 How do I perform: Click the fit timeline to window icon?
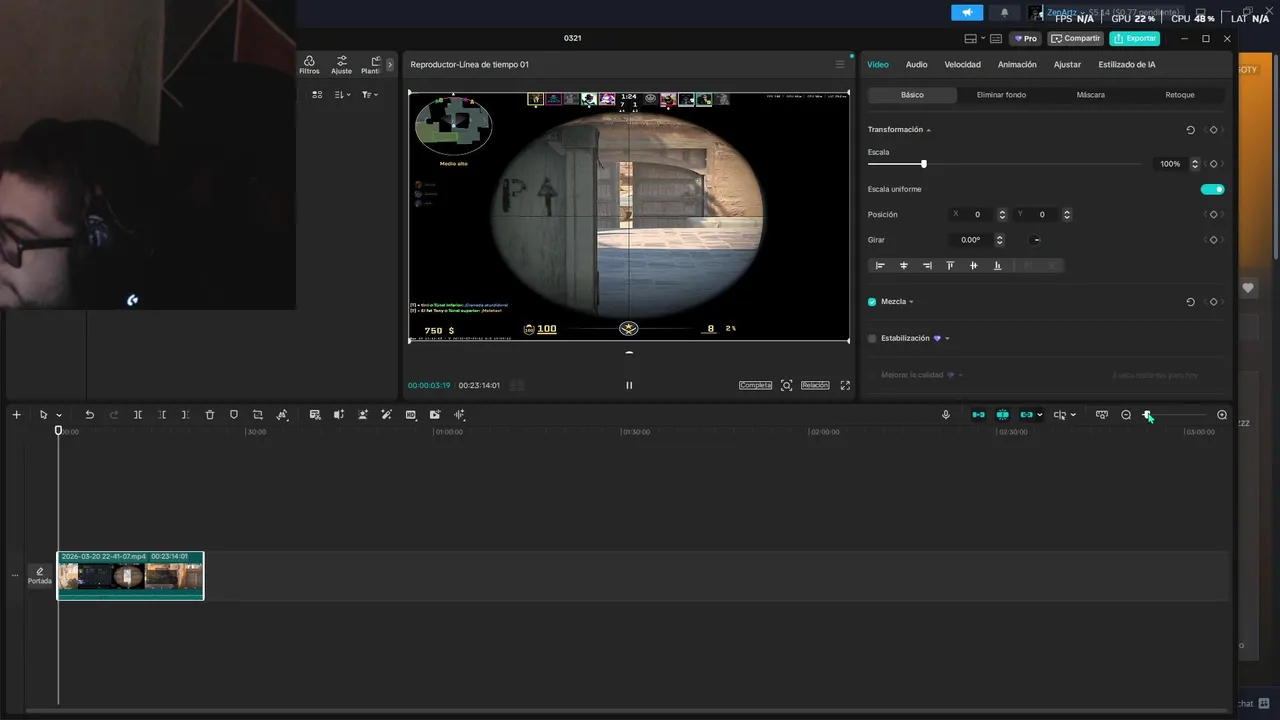1102,415
